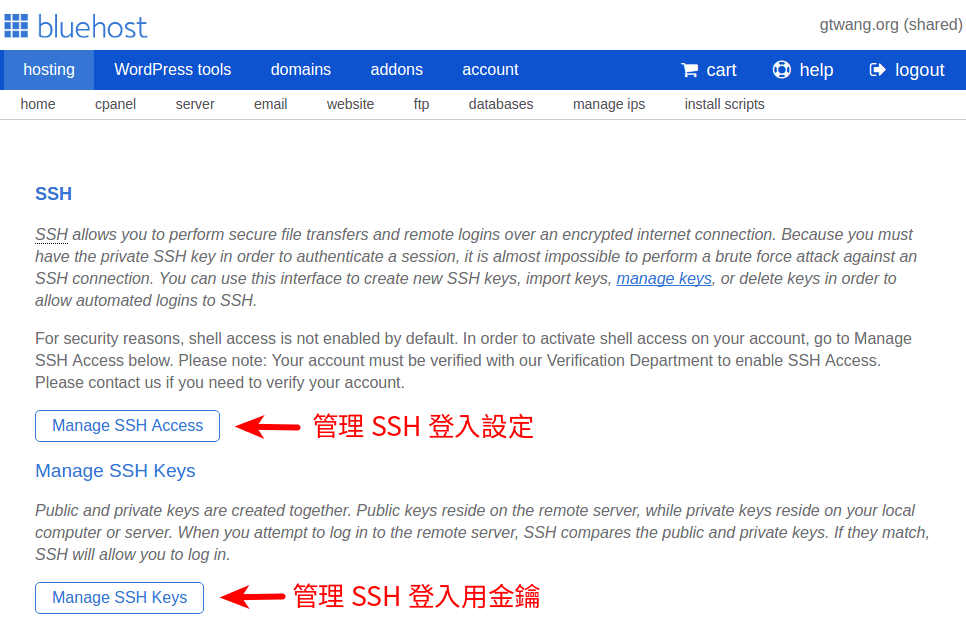
Task: Open the shopping cart icon
Action: tap(690, 70)
